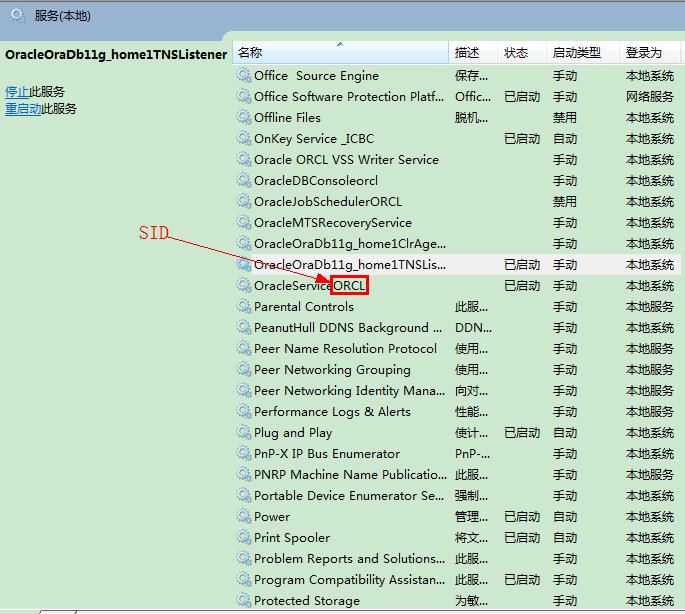Click the OnKey Service _ICBC gear icon
The image size is (685, 614).
(243, 138)
